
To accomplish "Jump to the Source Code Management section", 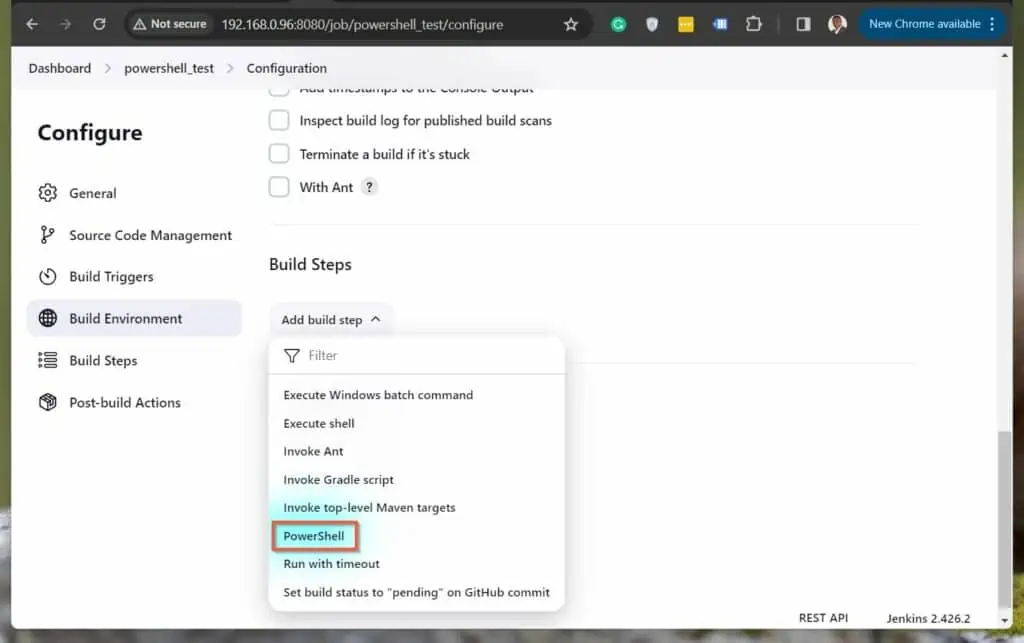I will (150, 235).
